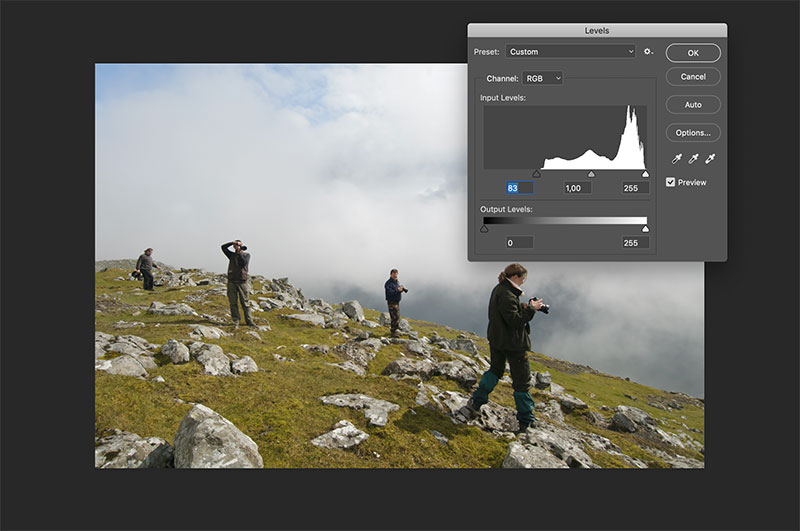Click OK to apply levels
Image resolution: width=800 pixels, height=531 pixels.
[x=693, y=52]
